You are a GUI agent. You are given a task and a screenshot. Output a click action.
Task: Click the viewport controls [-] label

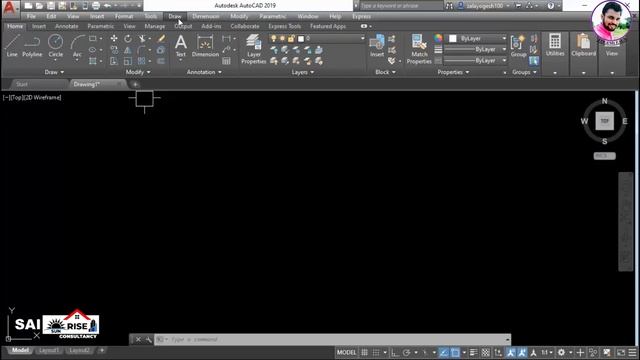6,98
